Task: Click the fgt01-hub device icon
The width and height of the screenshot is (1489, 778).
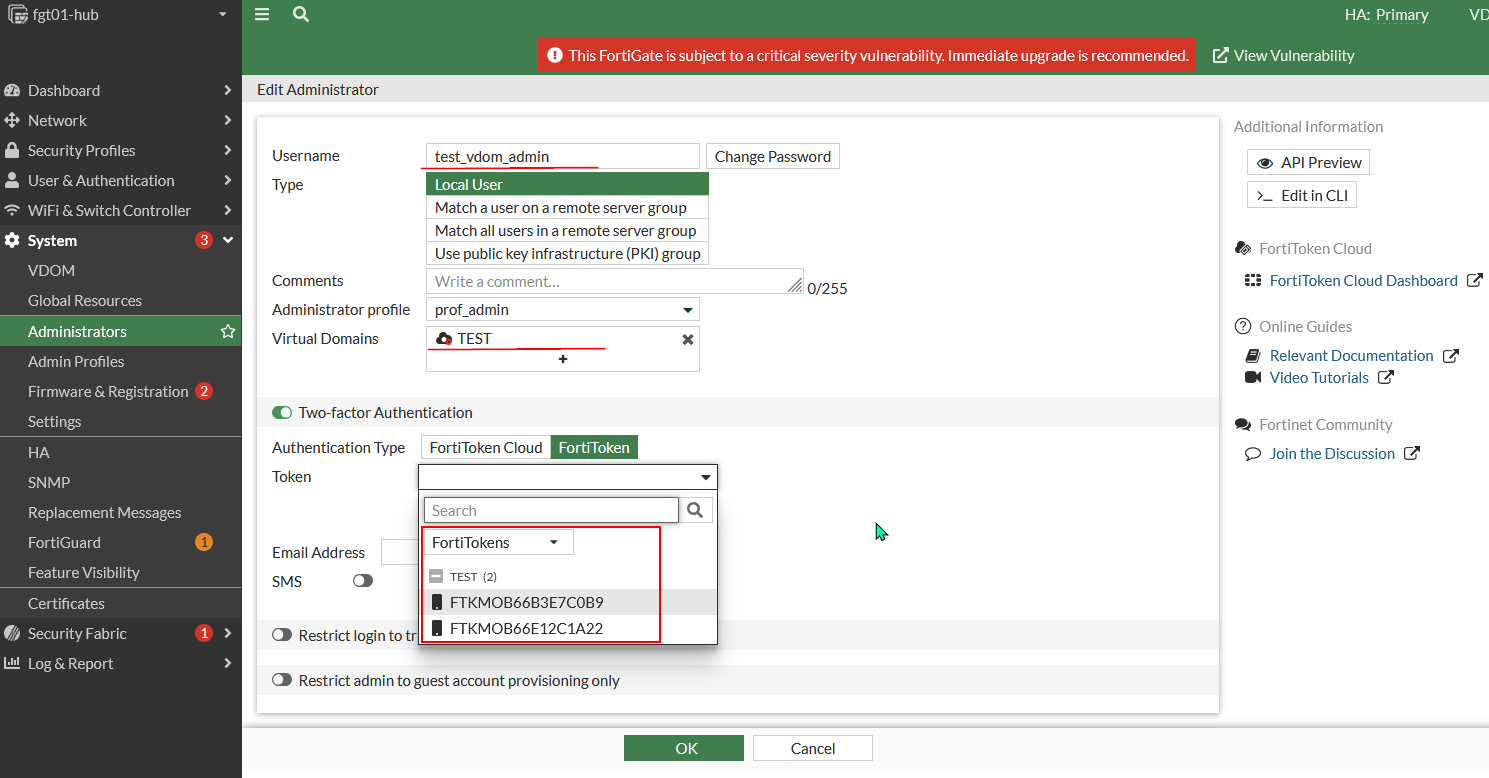Action: pos(17,14)
